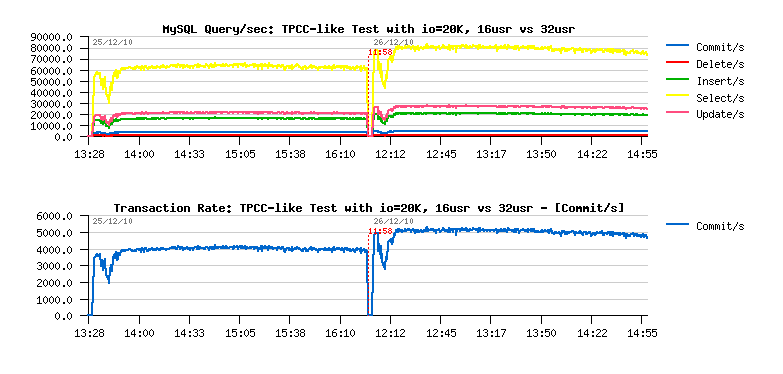Image resolution: width=783 pixels, height=374 pixels.
Task: Click the 13:17 x-axis label in the top chart
Action: (491, 155)
